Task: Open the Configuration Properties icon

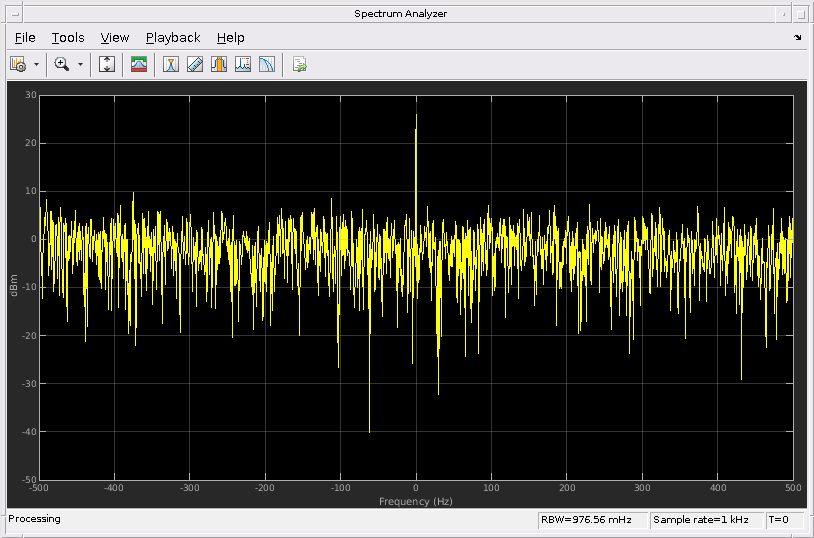Action: [x=18, y=64]
